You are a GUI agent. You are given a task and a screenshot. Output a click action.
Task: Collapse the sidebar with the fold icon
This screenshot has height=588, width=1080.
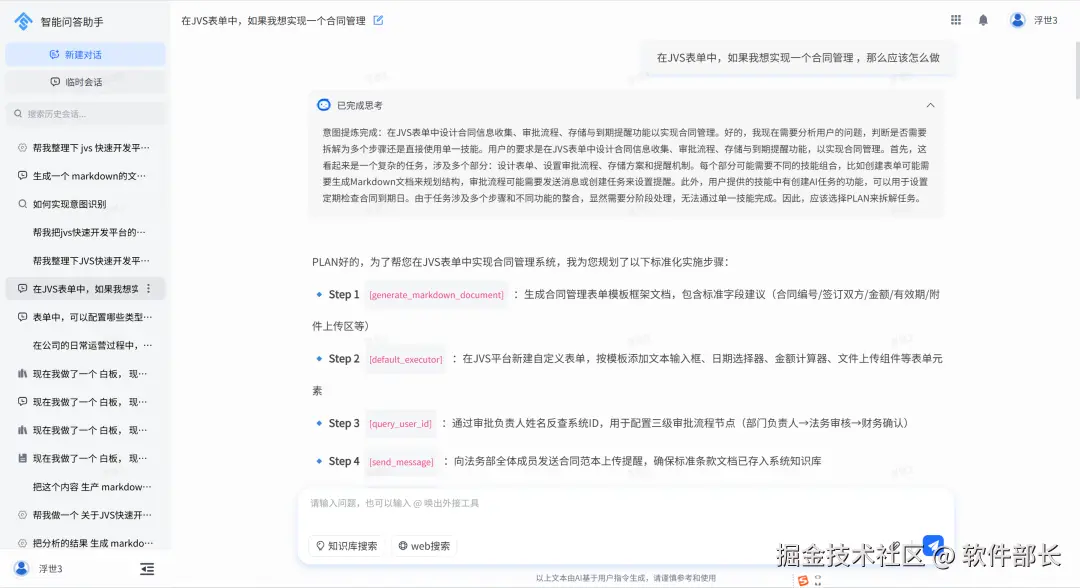tap(147, 569)
